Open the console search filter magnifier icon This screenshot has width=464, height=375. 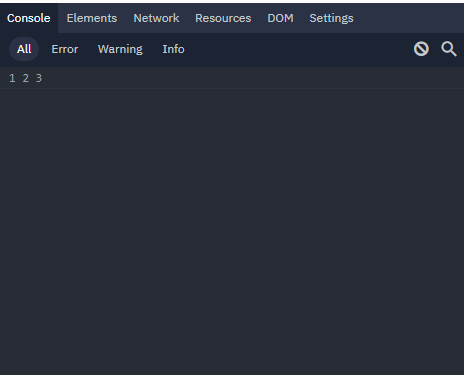click(x=449, y=49)
